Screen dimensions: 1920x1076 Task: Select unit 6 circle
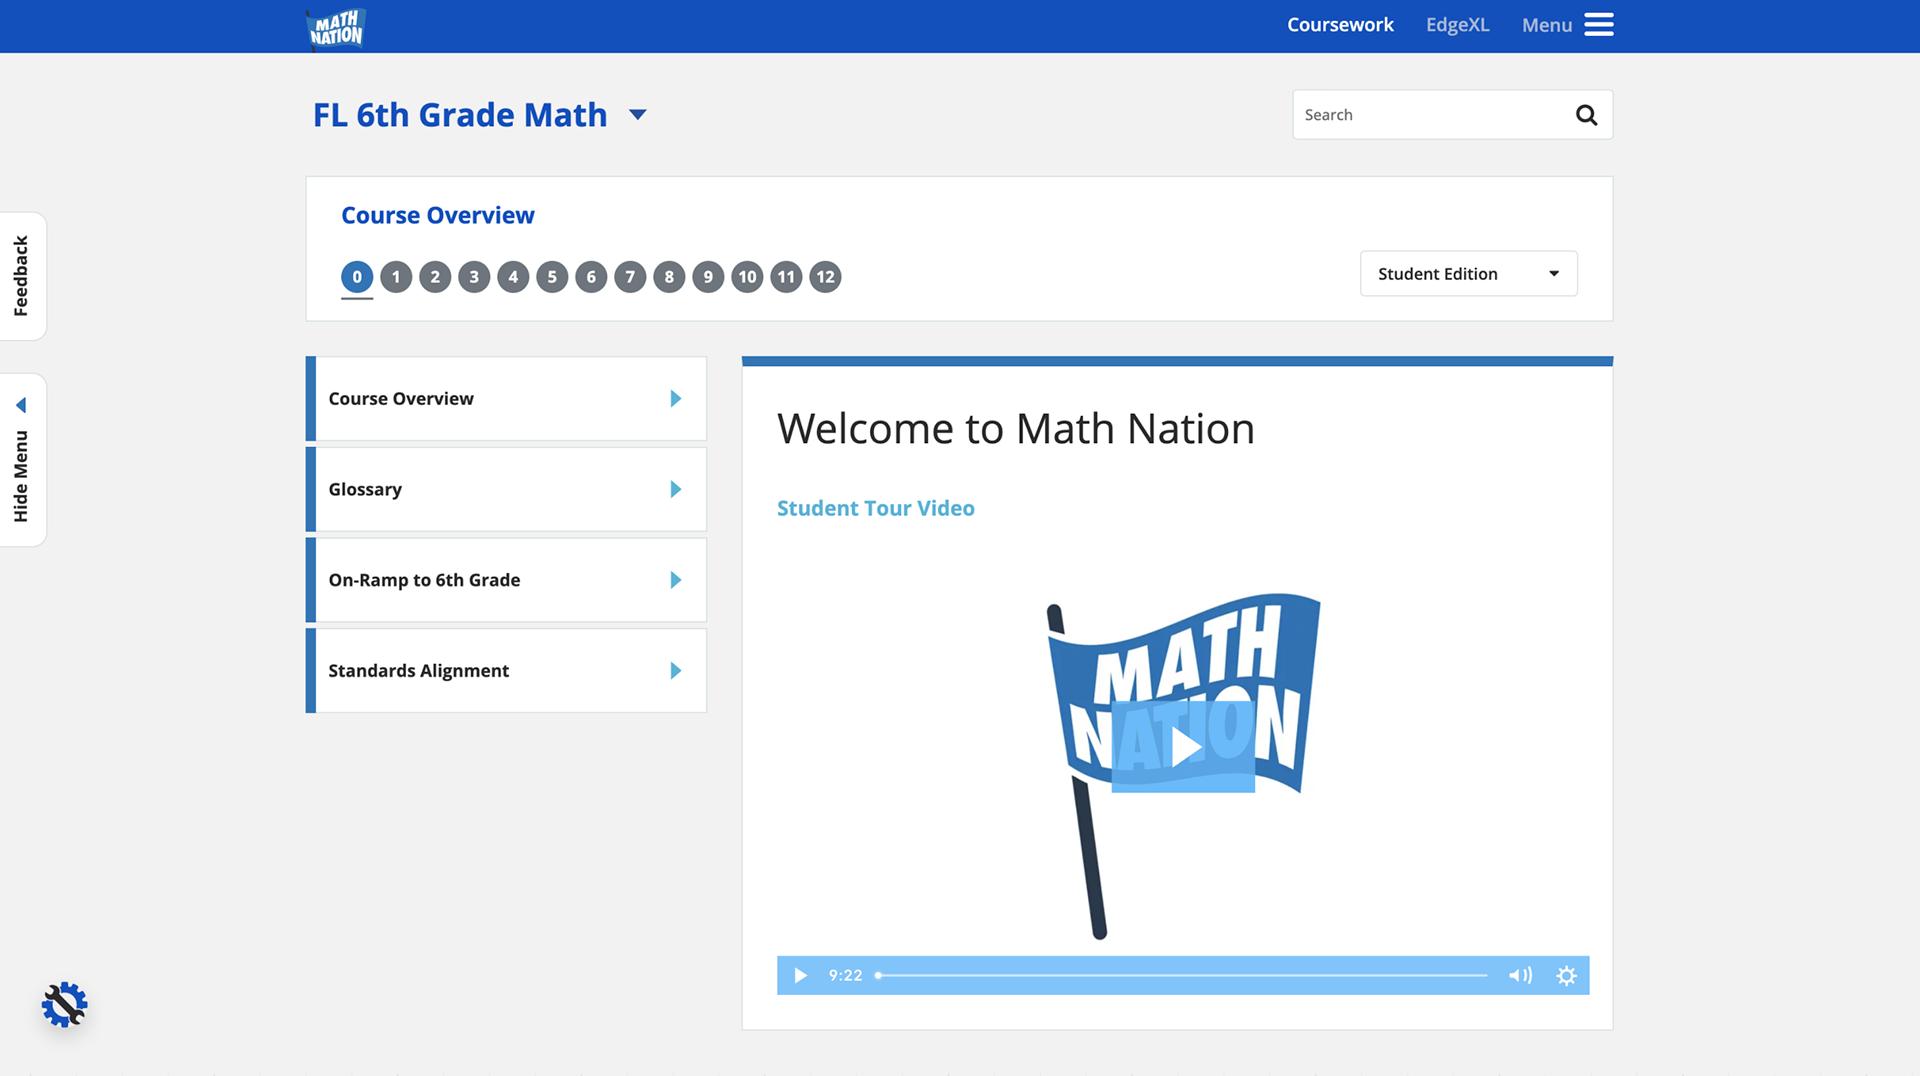pyautogui.click(x=591, y=277)
